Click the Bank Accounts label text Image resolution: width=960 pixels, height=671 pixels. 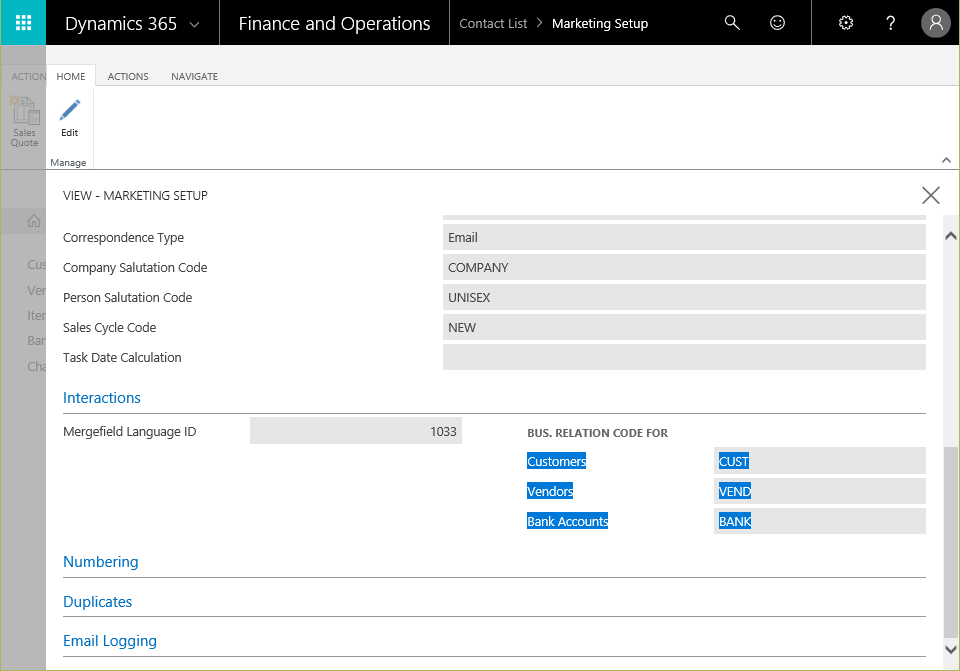[568, 521]
